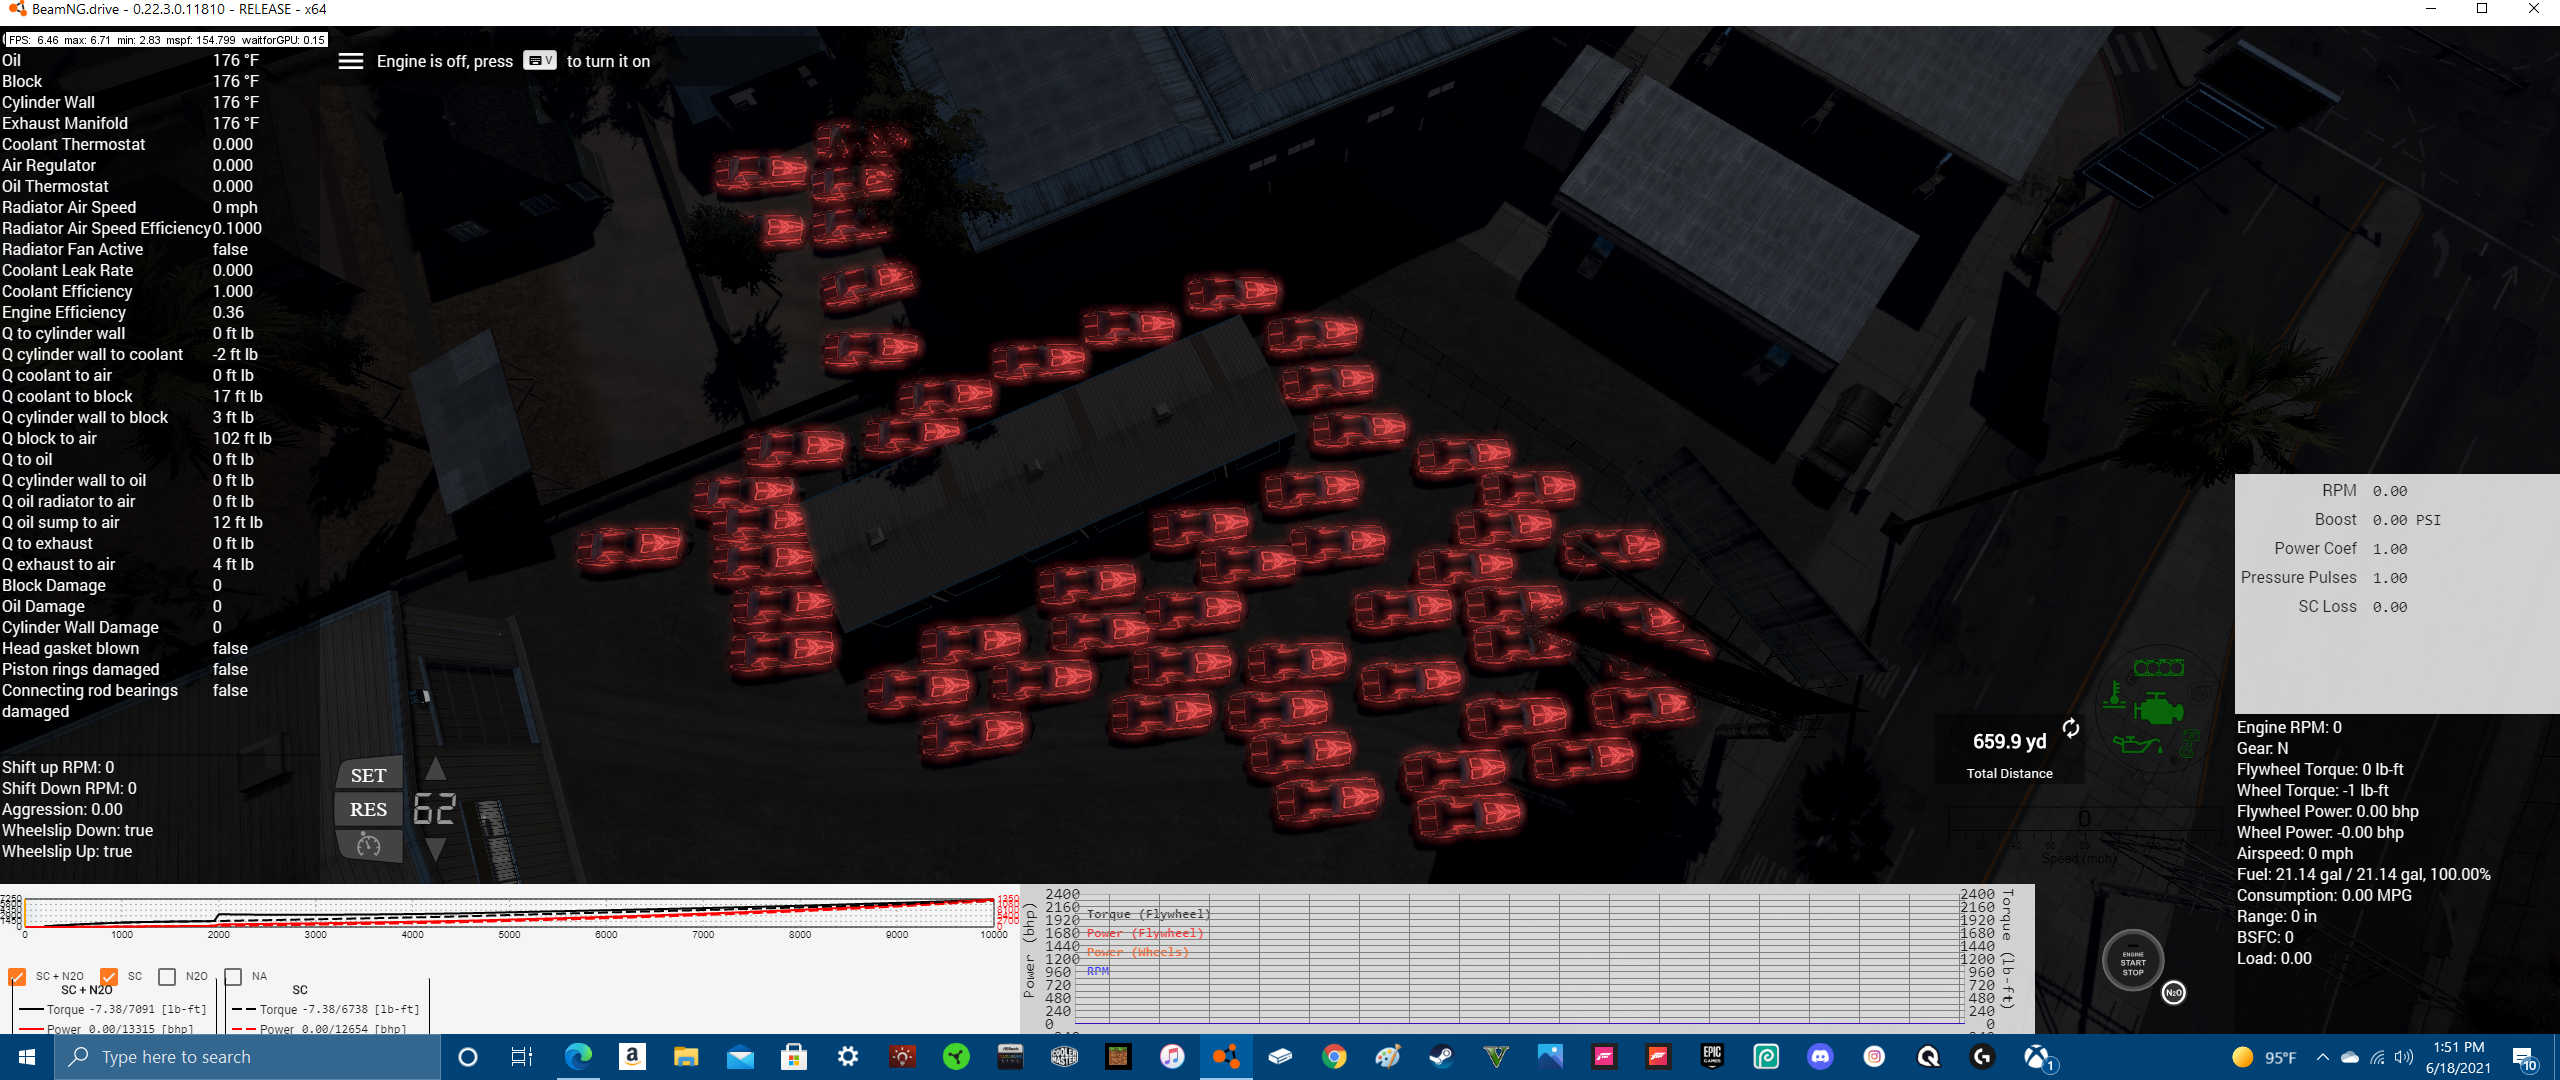Image resolution: width=2560 pixels, height=1080 pixels.
Task: Click the V key hint in engine message
Action: coord(540,61)
